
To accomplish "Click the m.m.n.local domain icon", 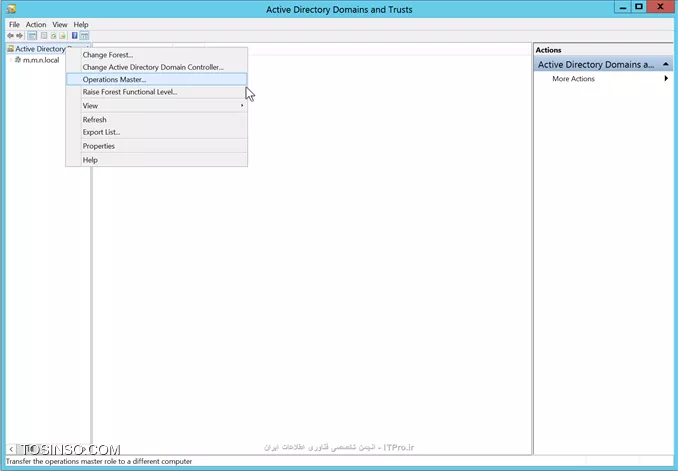I will (x=18, y=60).
